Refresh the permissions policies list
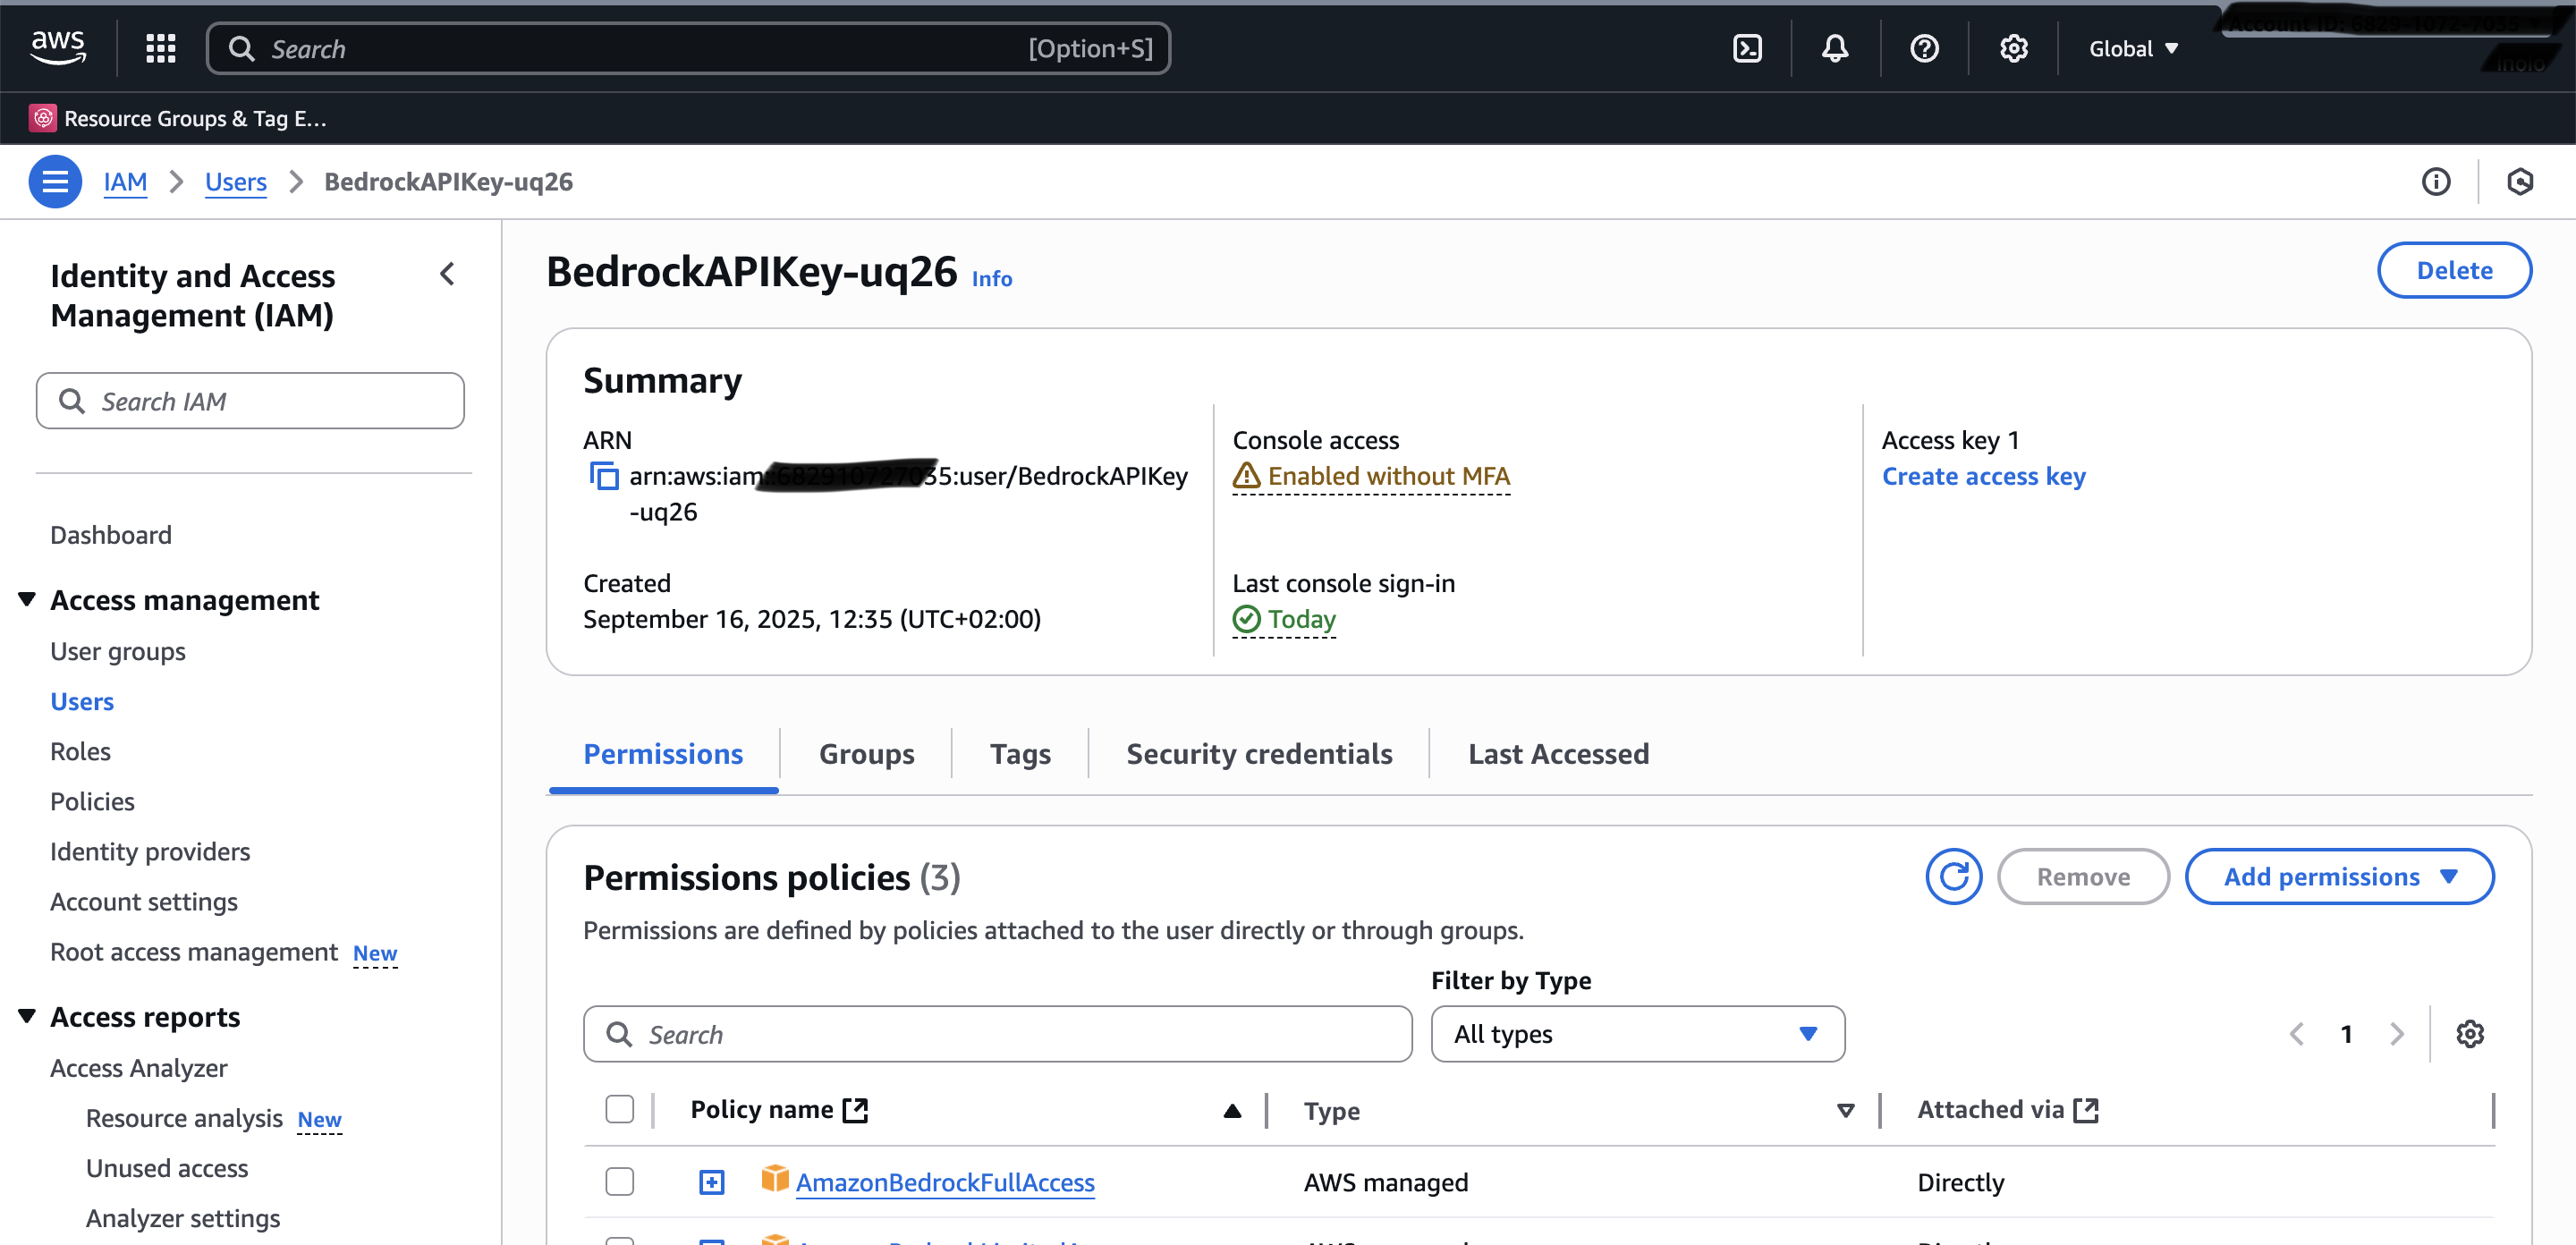 (1953, 876)
